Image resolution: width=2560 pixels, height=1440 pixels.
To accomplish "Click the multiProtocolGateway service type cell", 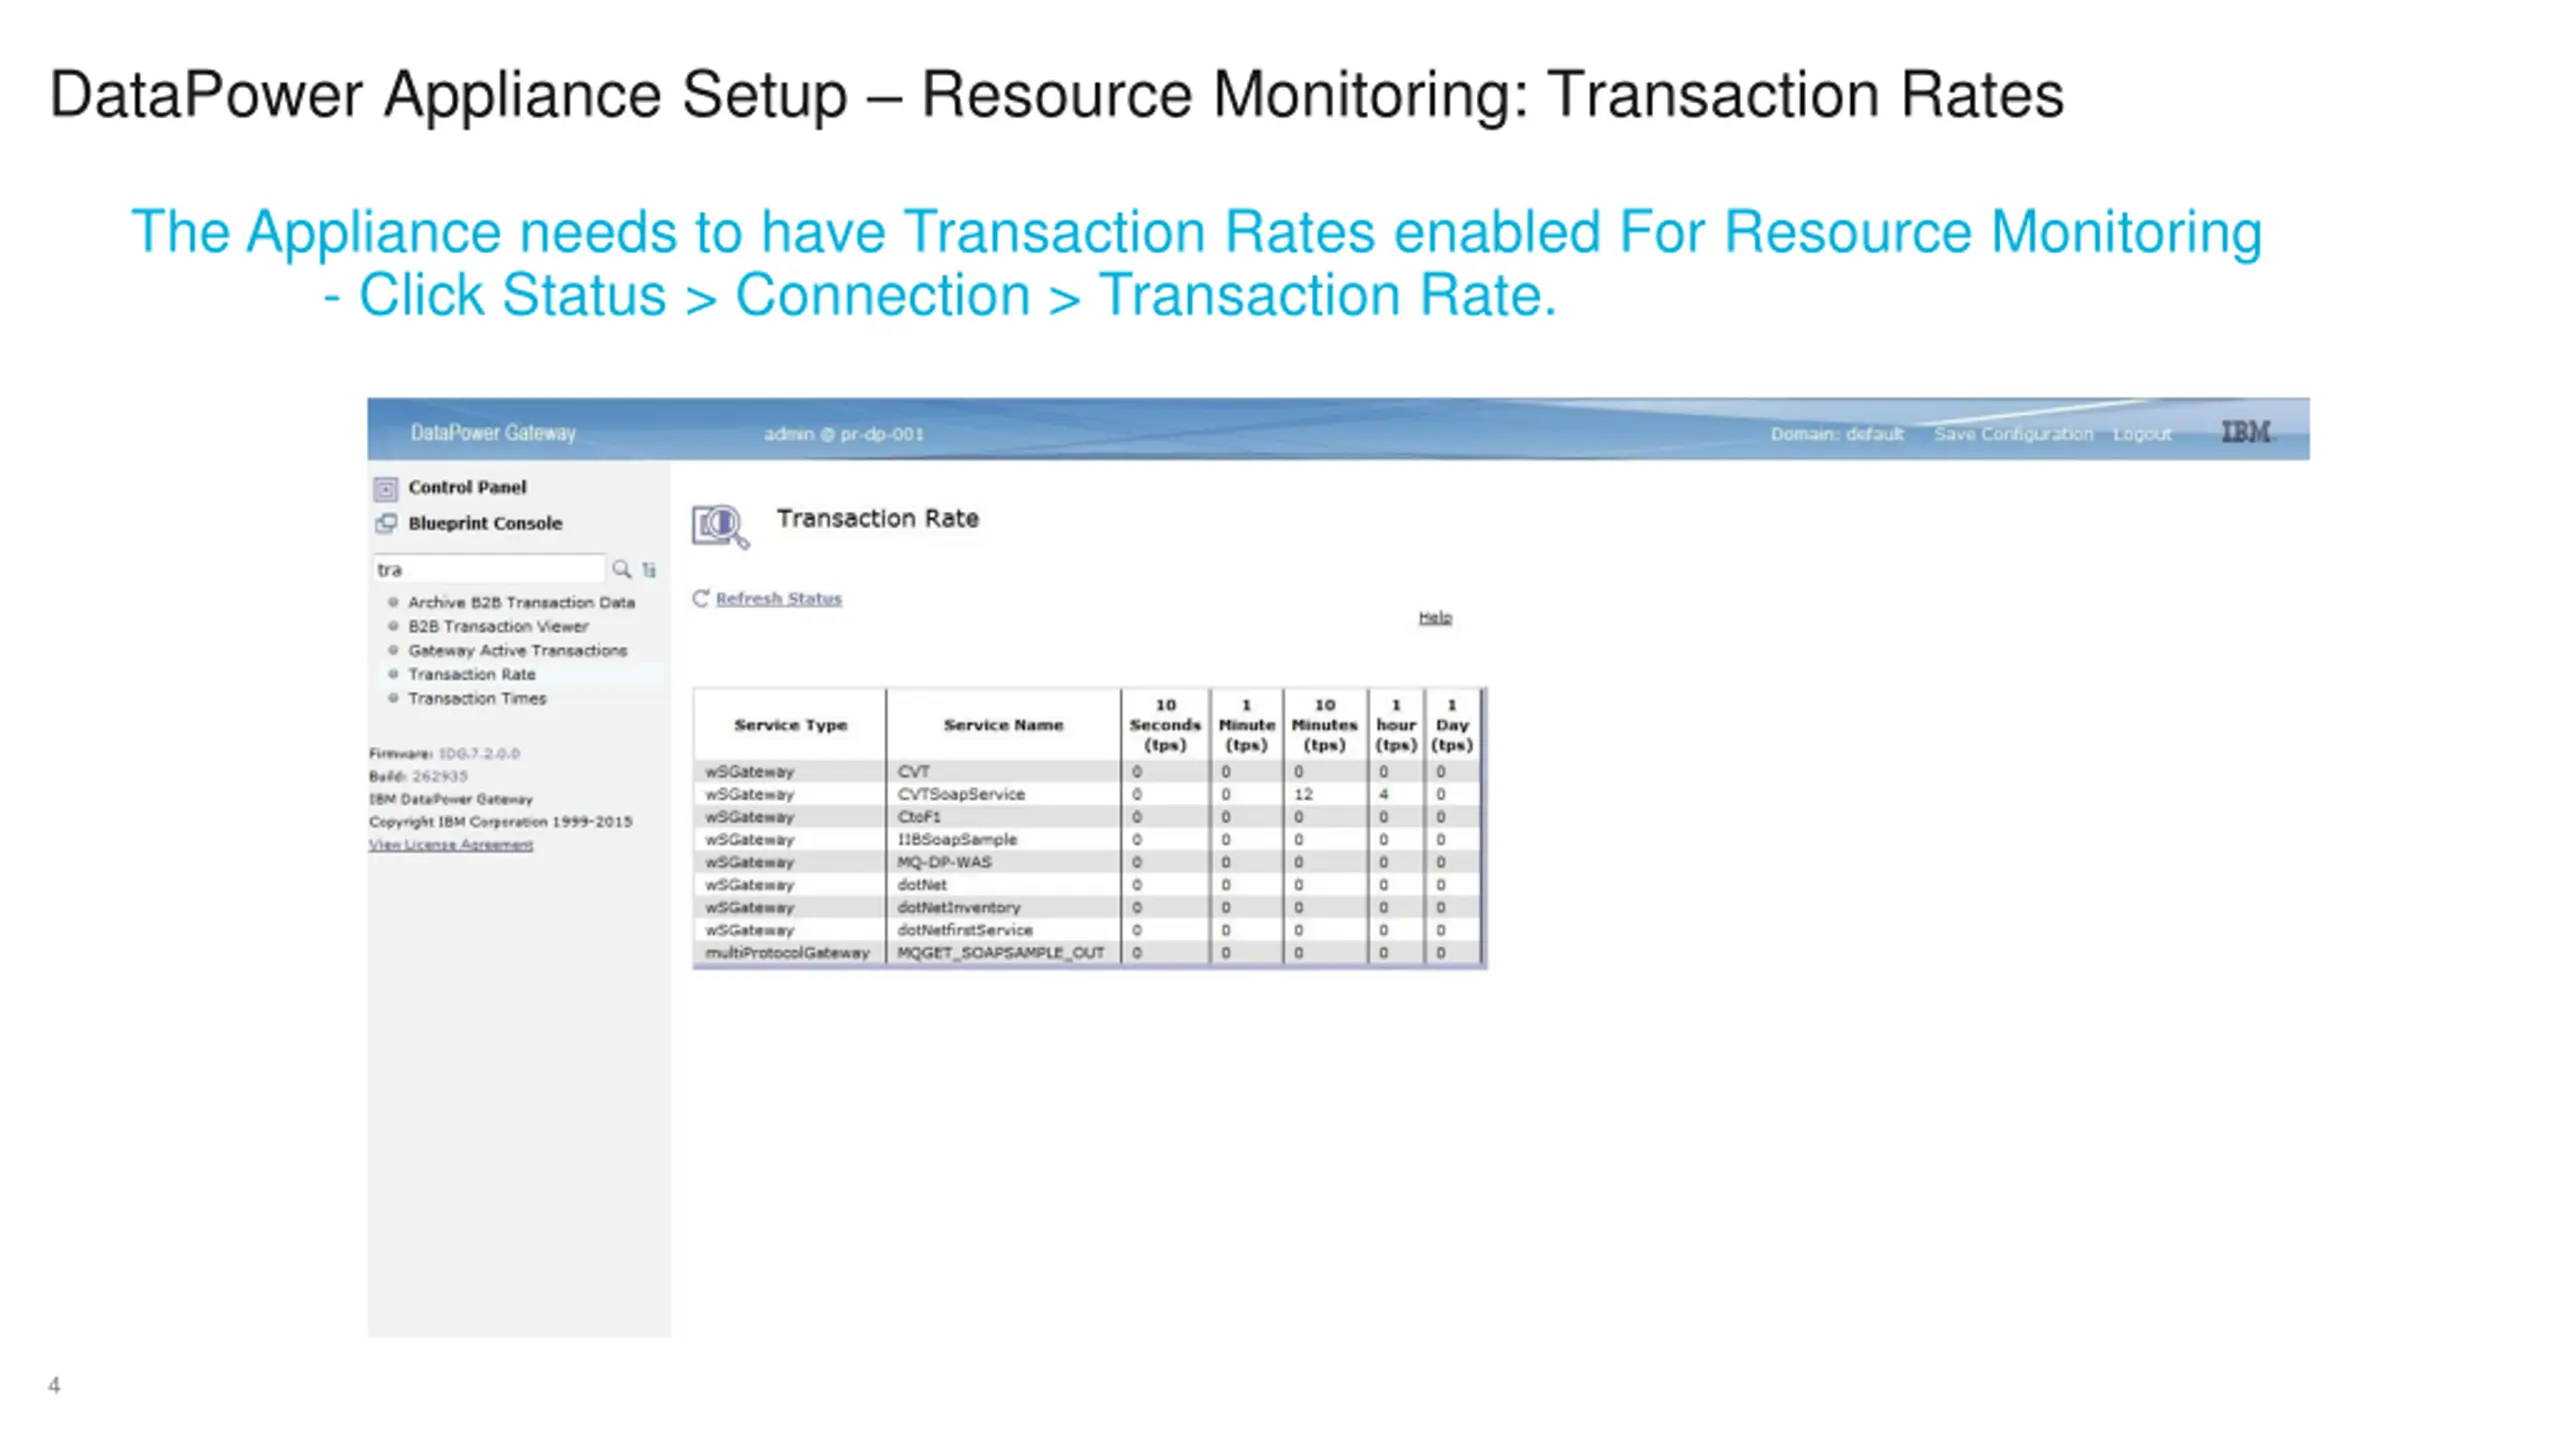I will (x=788, y=953).
